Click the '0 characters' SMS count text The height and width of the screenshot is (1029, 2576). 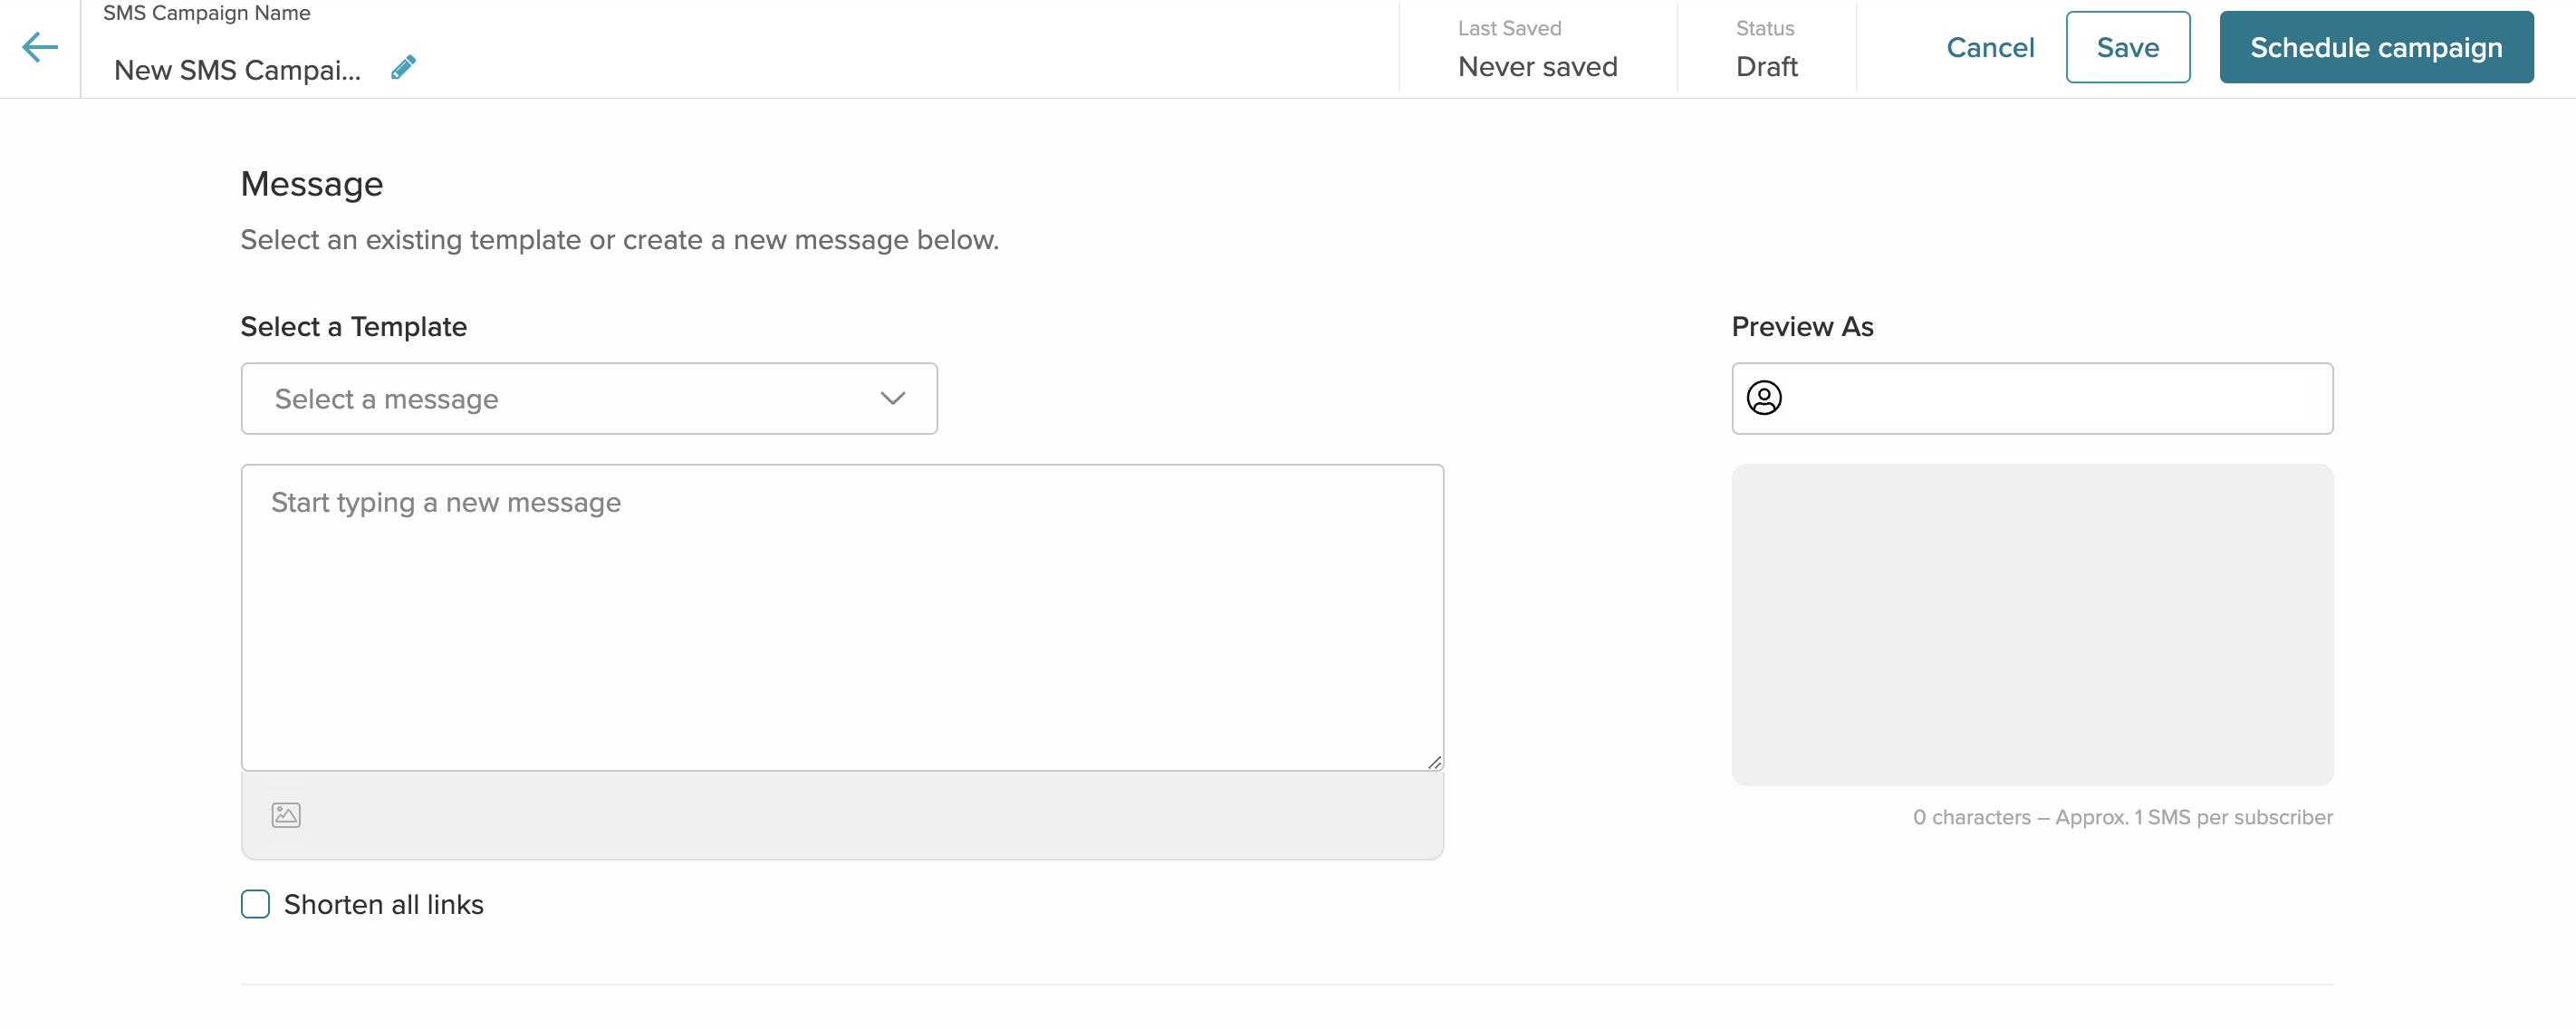tap(2122, 817)
